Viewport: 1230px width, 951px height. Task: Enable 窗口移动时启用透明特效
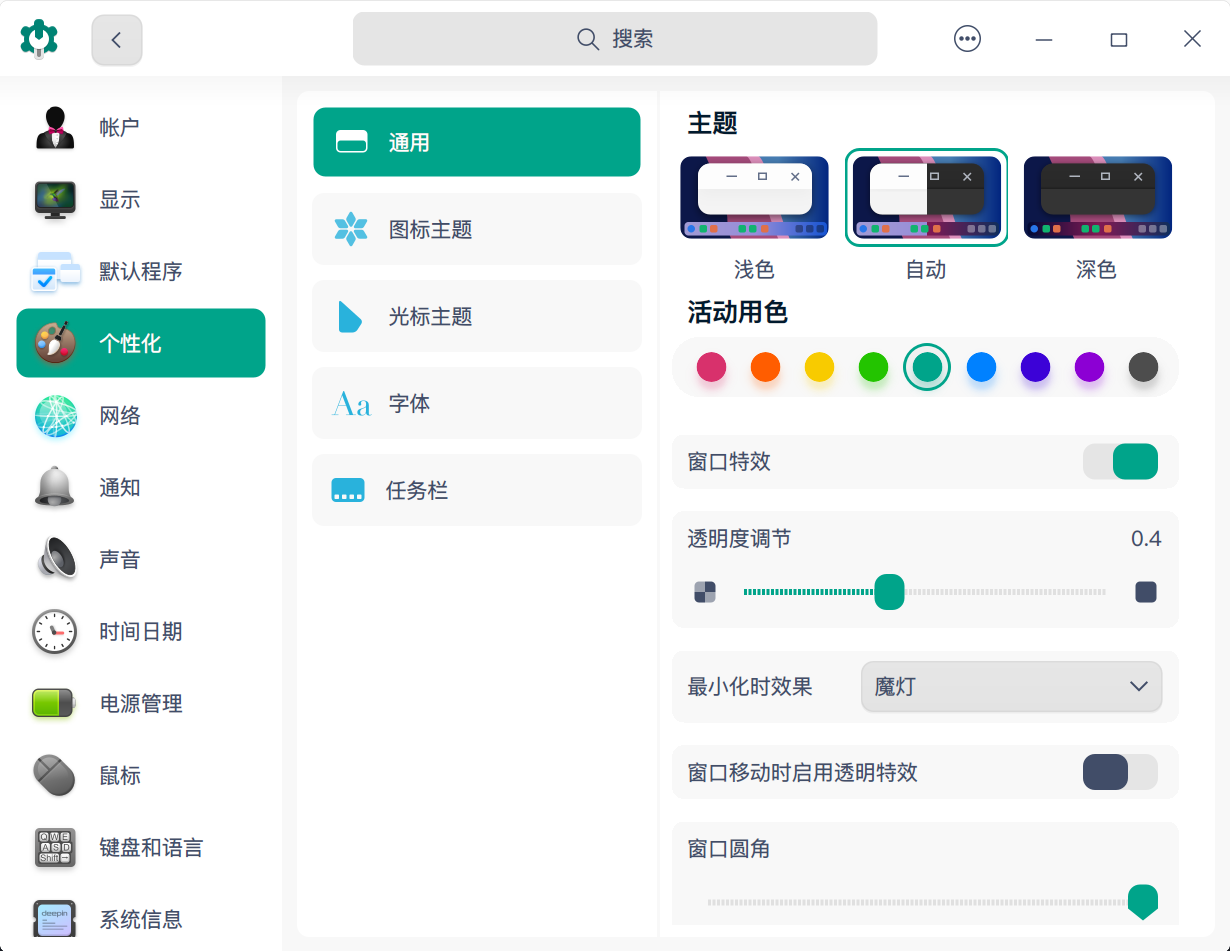point(1120,772)
